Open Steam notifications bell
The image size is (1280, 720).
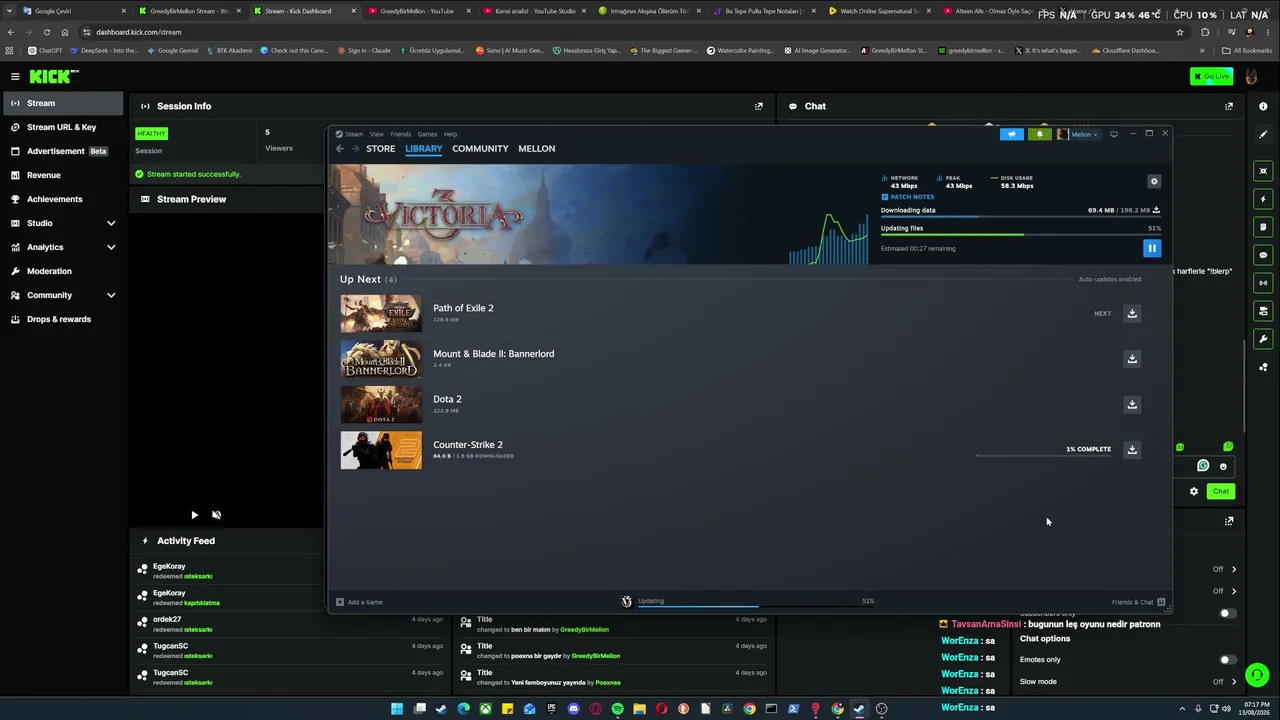tap(1039, 134)
